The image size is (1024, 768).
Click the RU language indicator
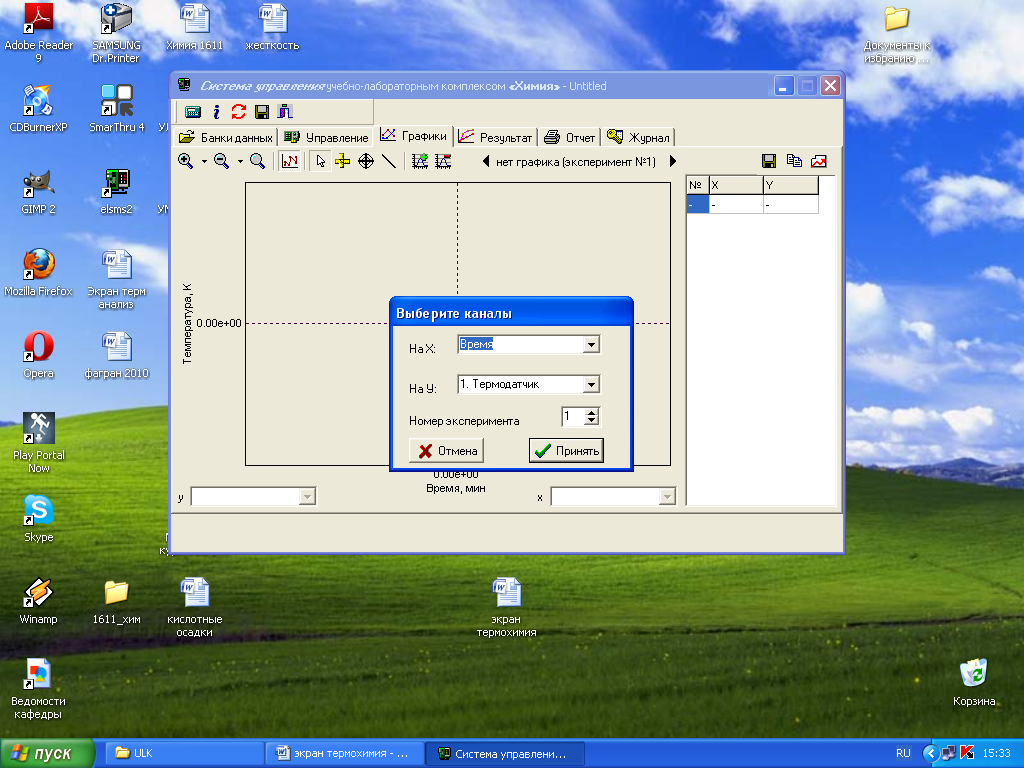click(x=903, y=753)
